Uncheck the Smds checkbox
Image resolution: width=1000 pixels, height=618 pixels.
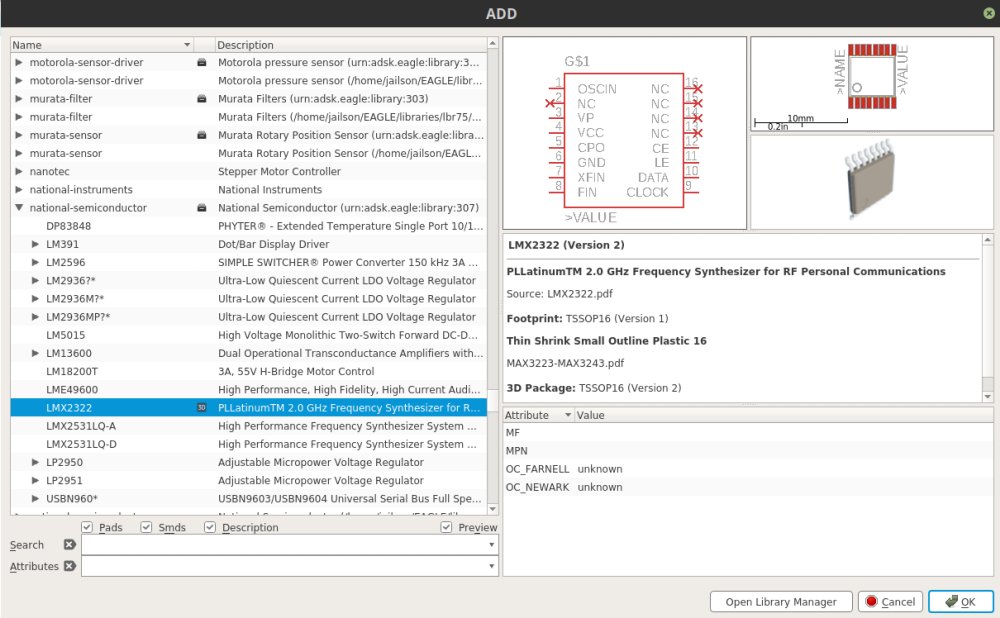coord(147,528)
